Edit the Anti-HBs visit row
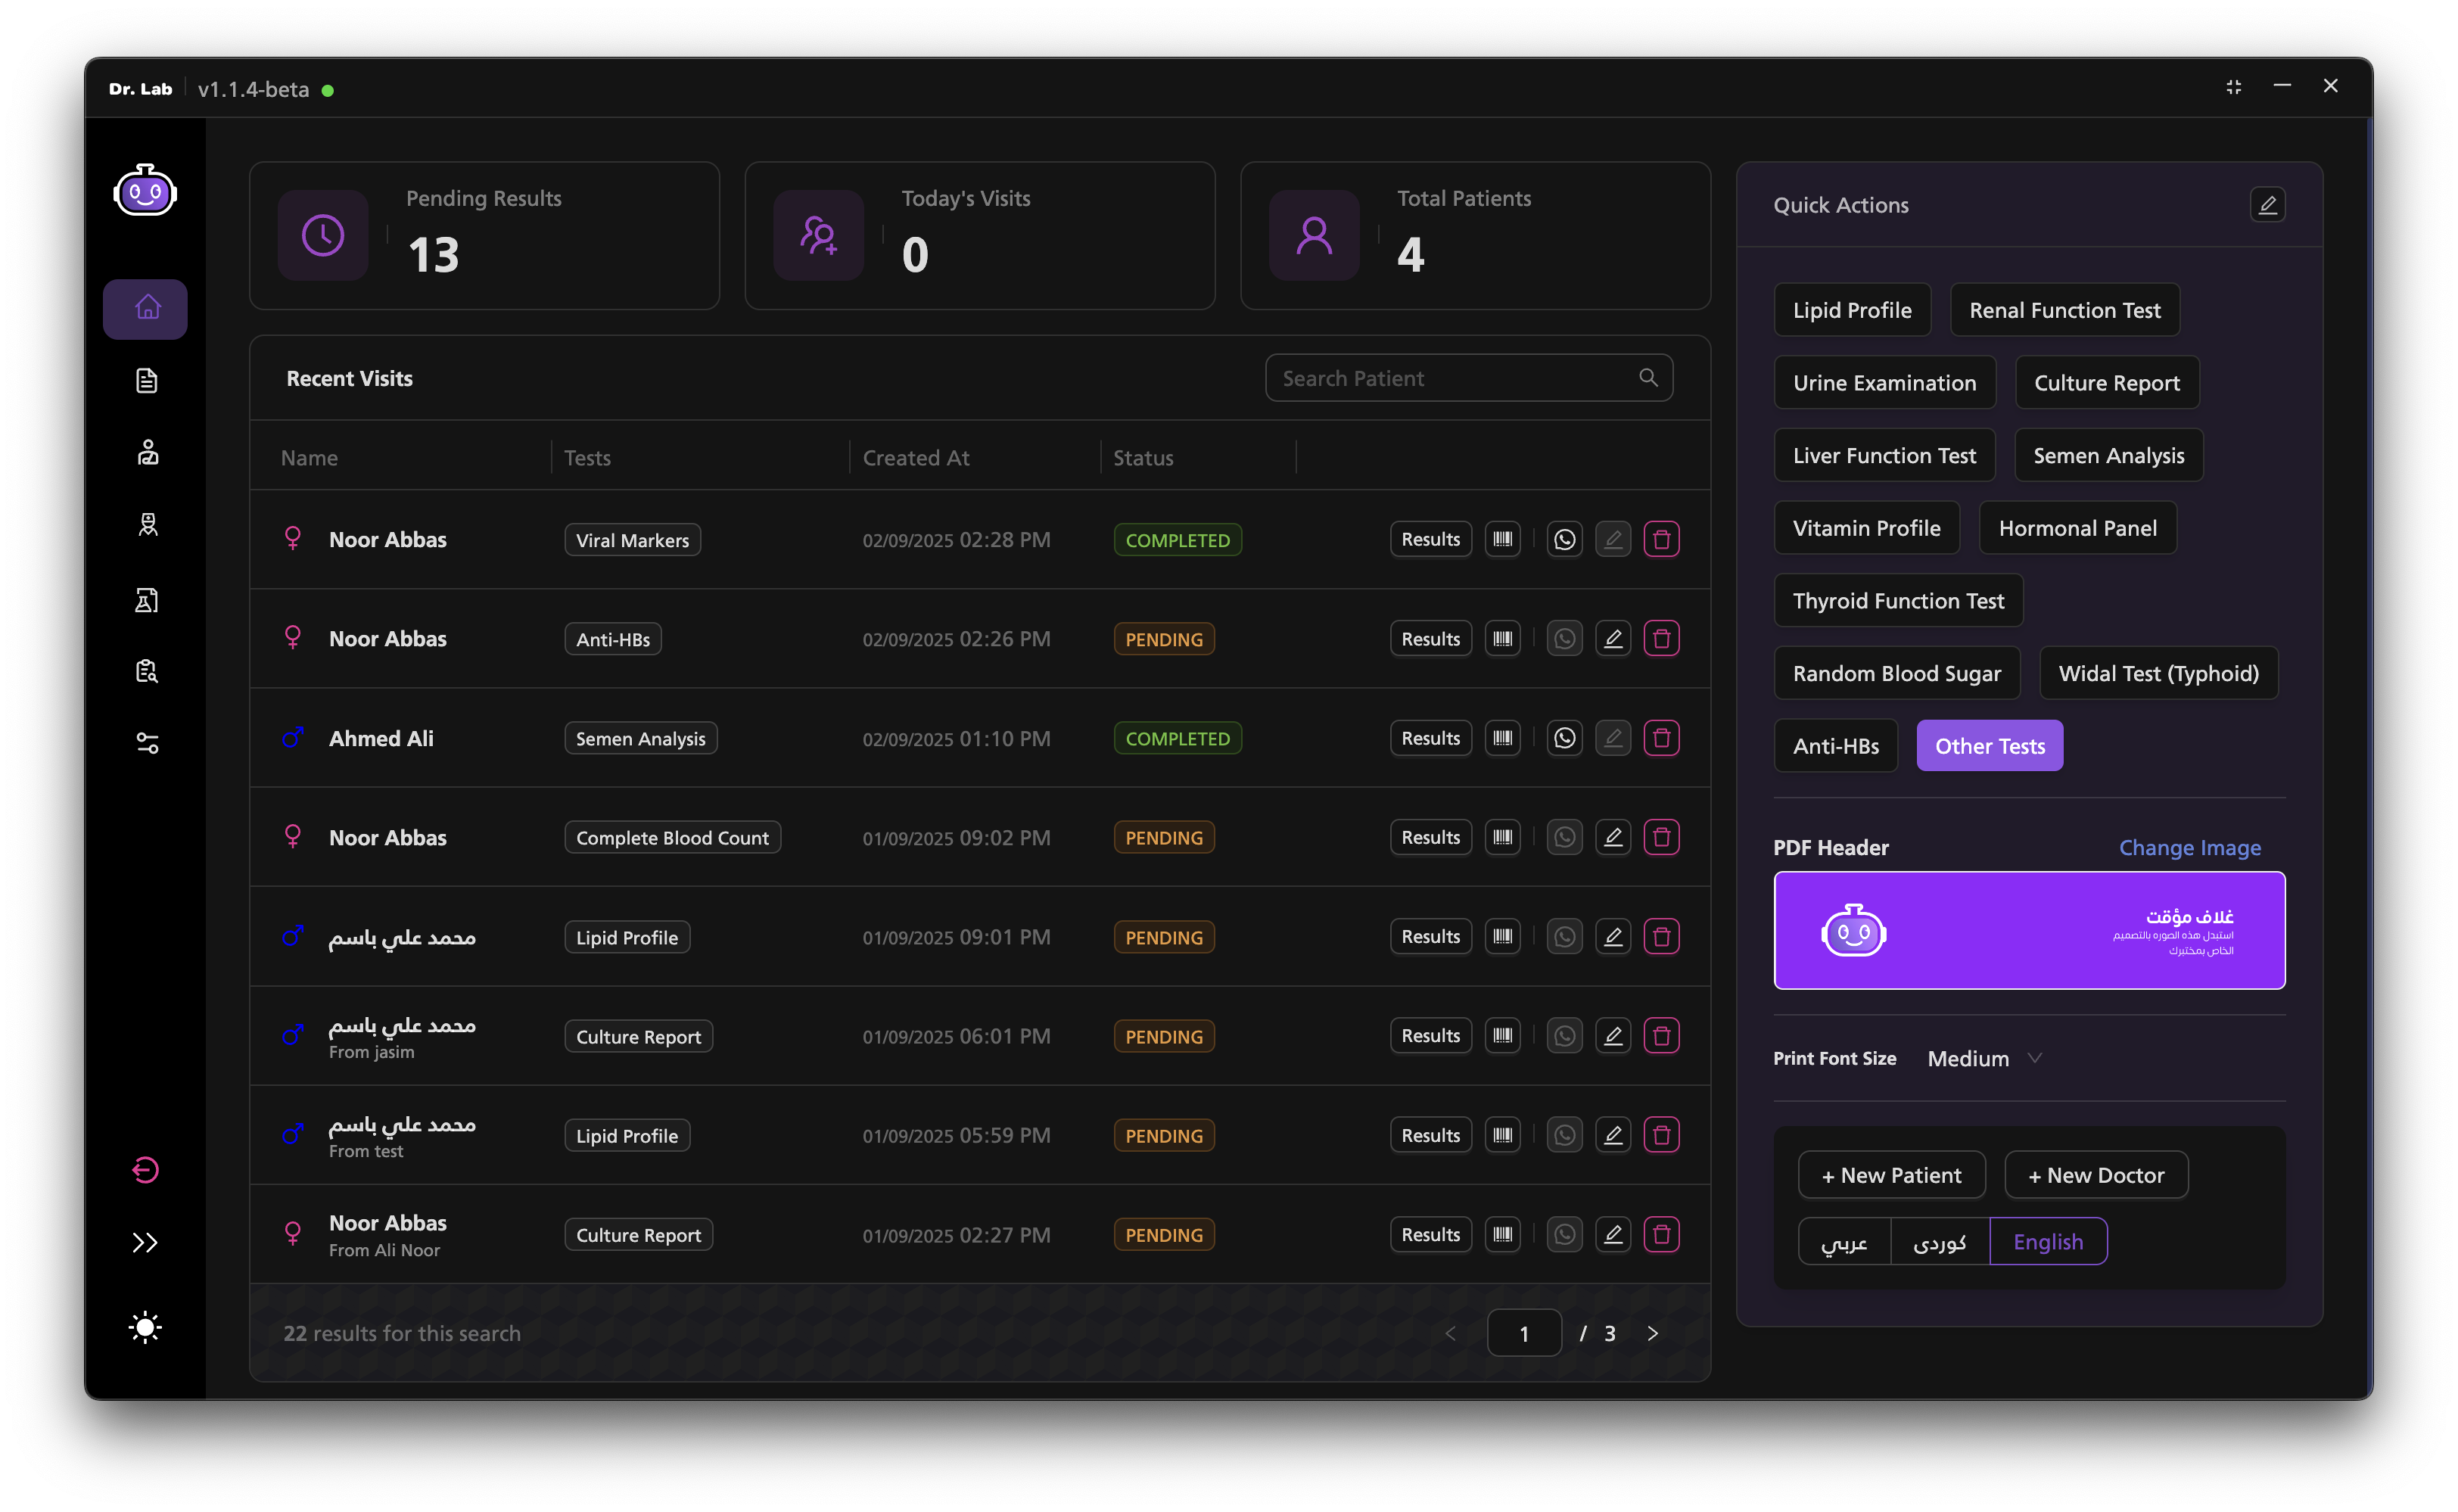The height and width of the screenshot is (1512, 2458). tap(1612, 638)
